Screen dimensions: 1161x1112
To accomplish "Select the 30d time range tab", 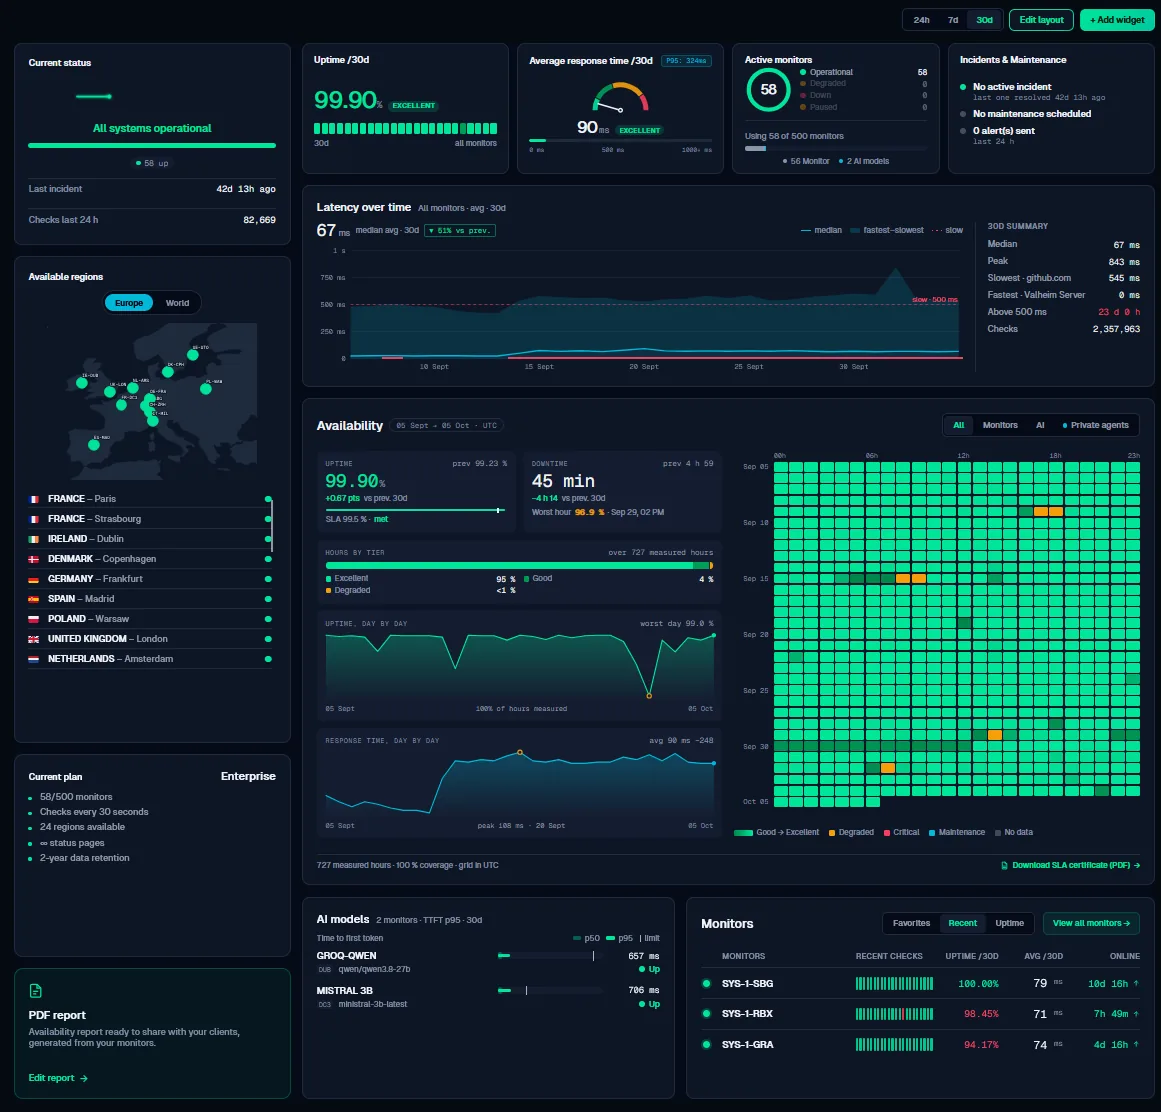I will pos(984,20).
